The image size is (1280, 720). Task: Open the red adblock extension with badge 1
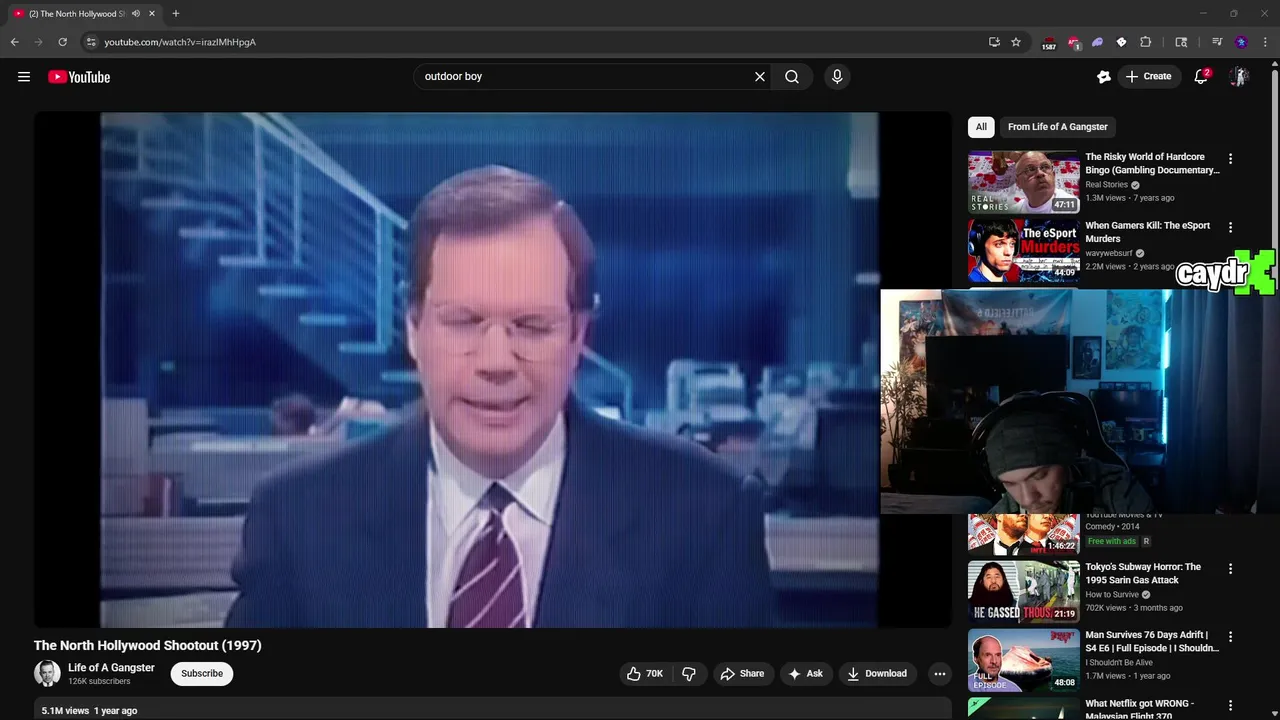tap(1074, 43)
